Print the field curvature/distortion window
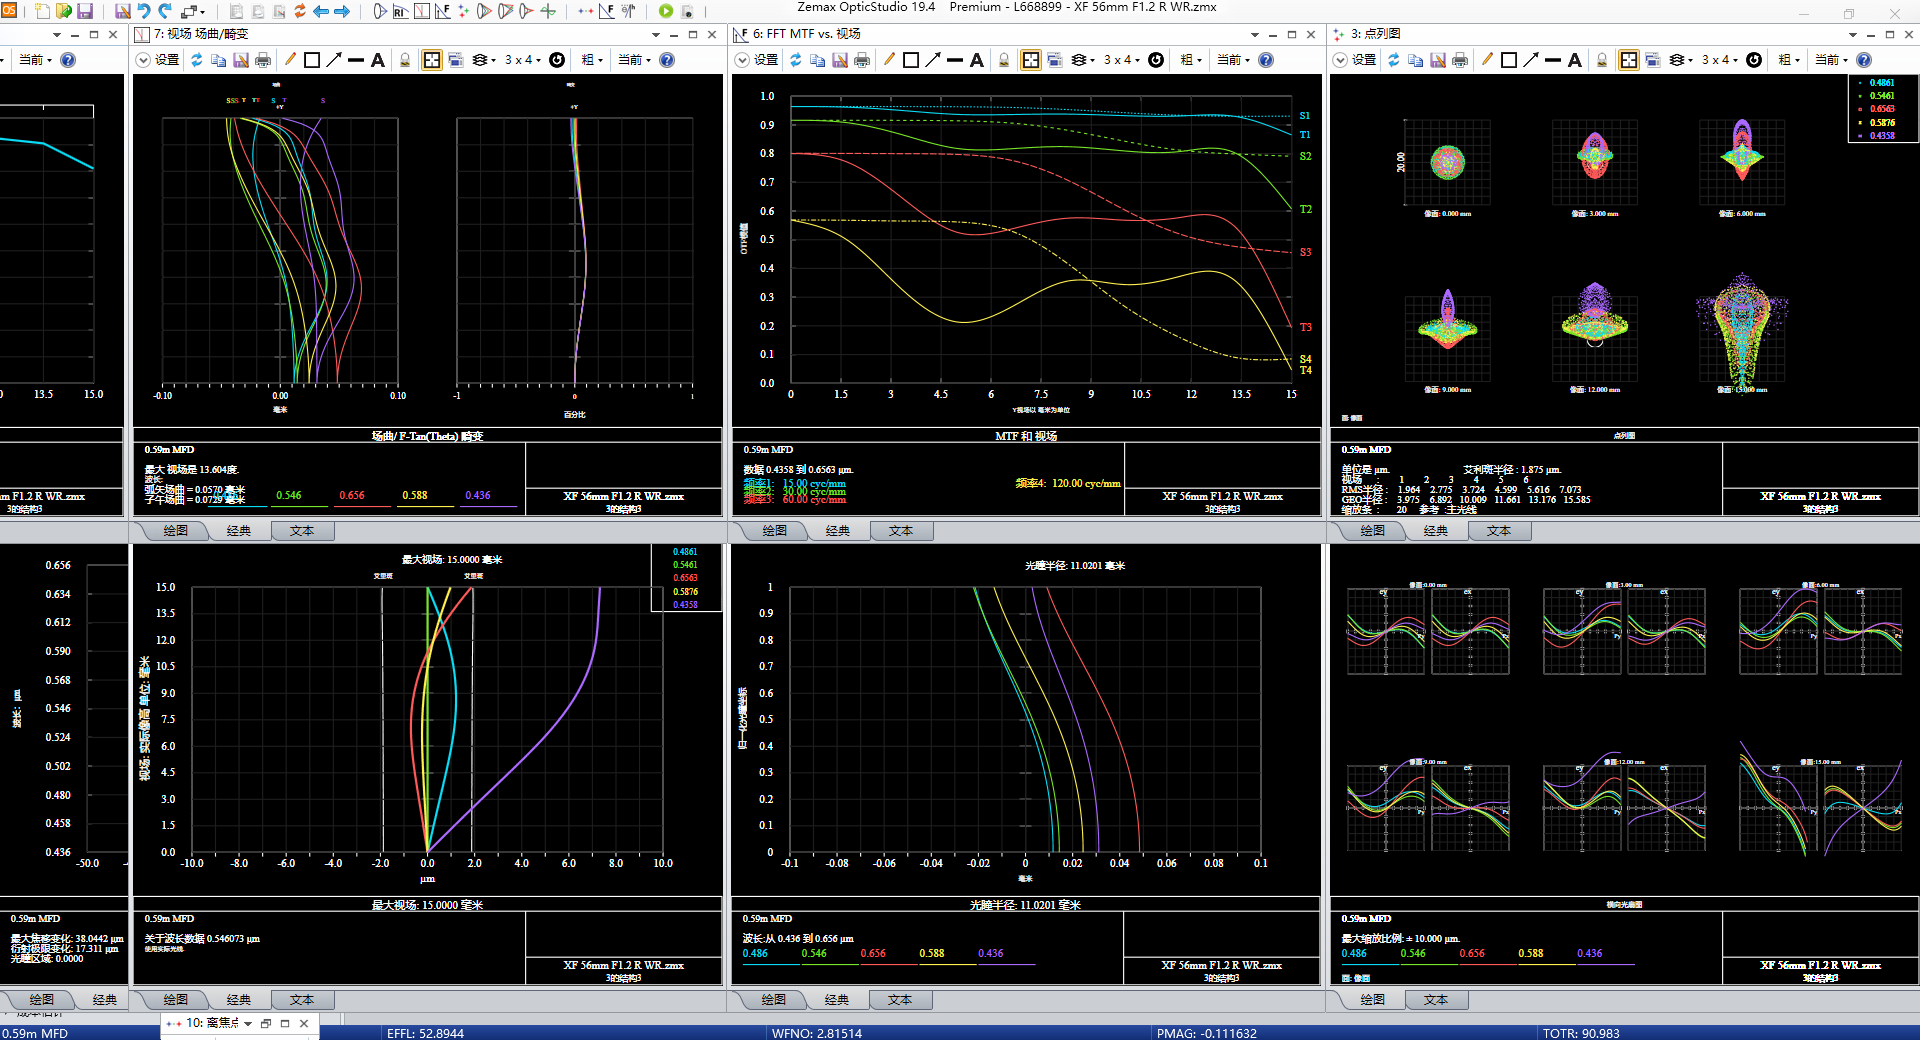 [263, 60]
